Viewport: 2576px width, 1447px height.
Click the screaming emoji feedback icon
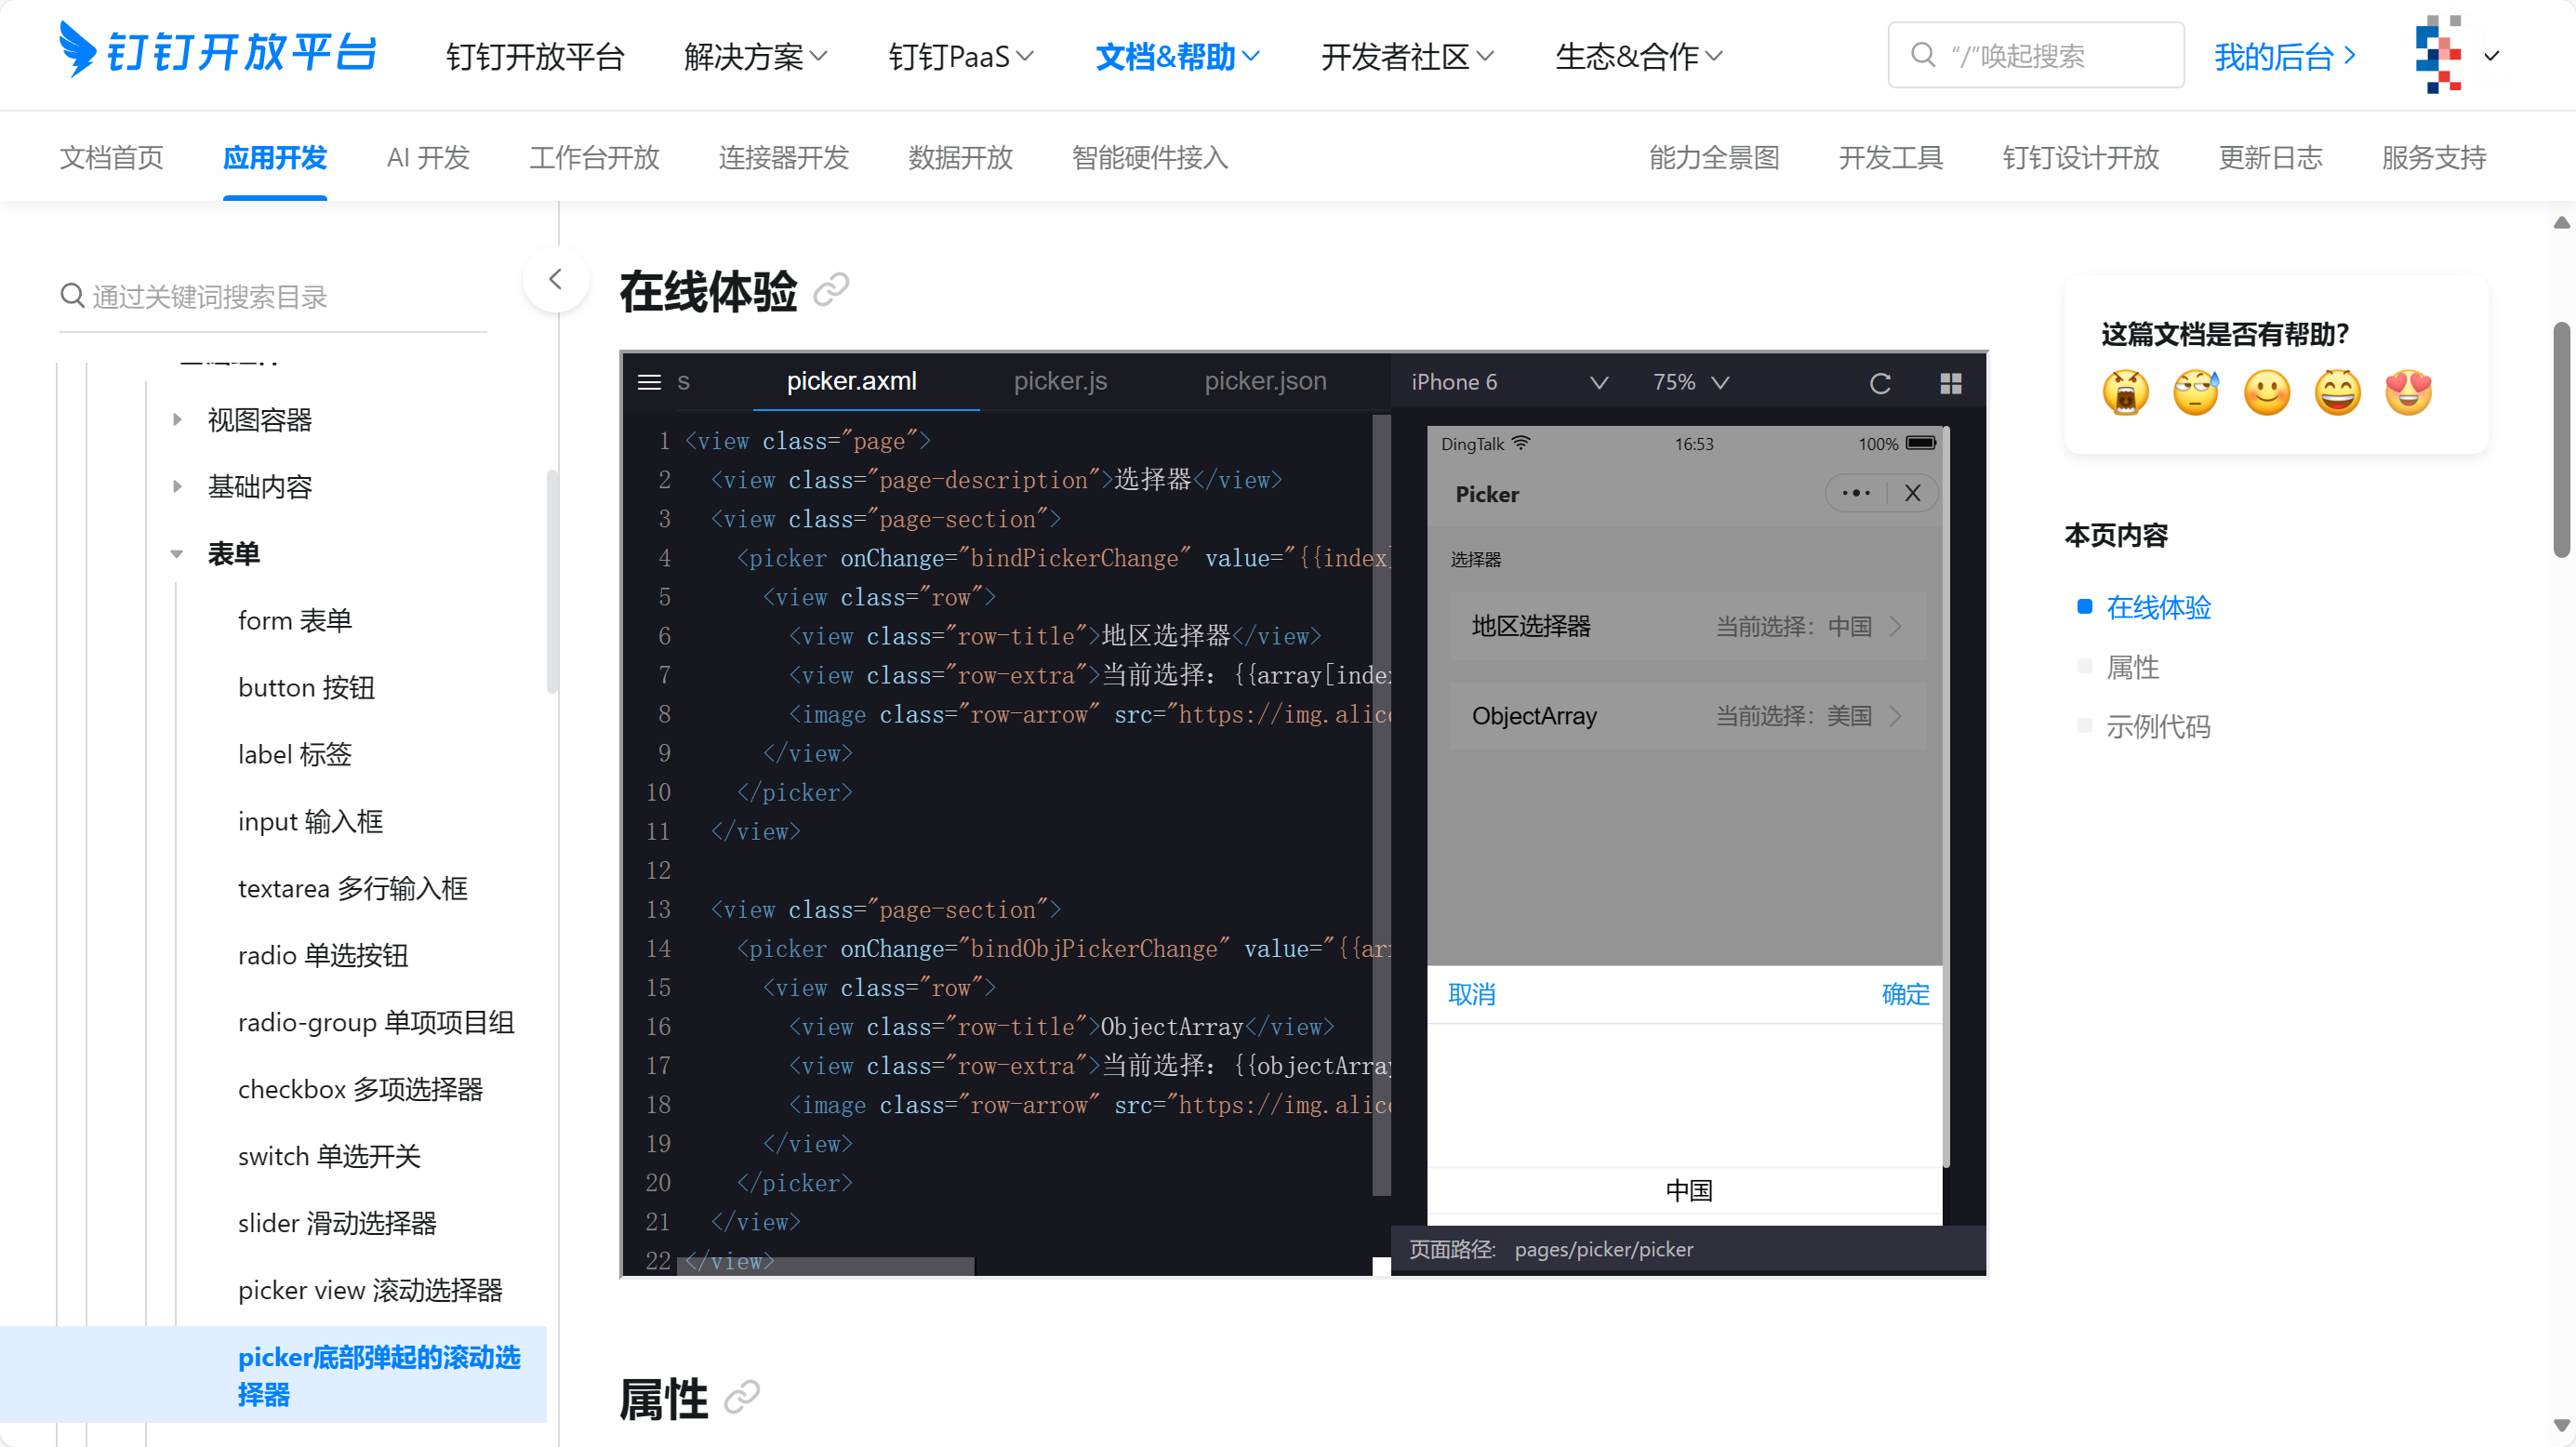coord(2125,392)
